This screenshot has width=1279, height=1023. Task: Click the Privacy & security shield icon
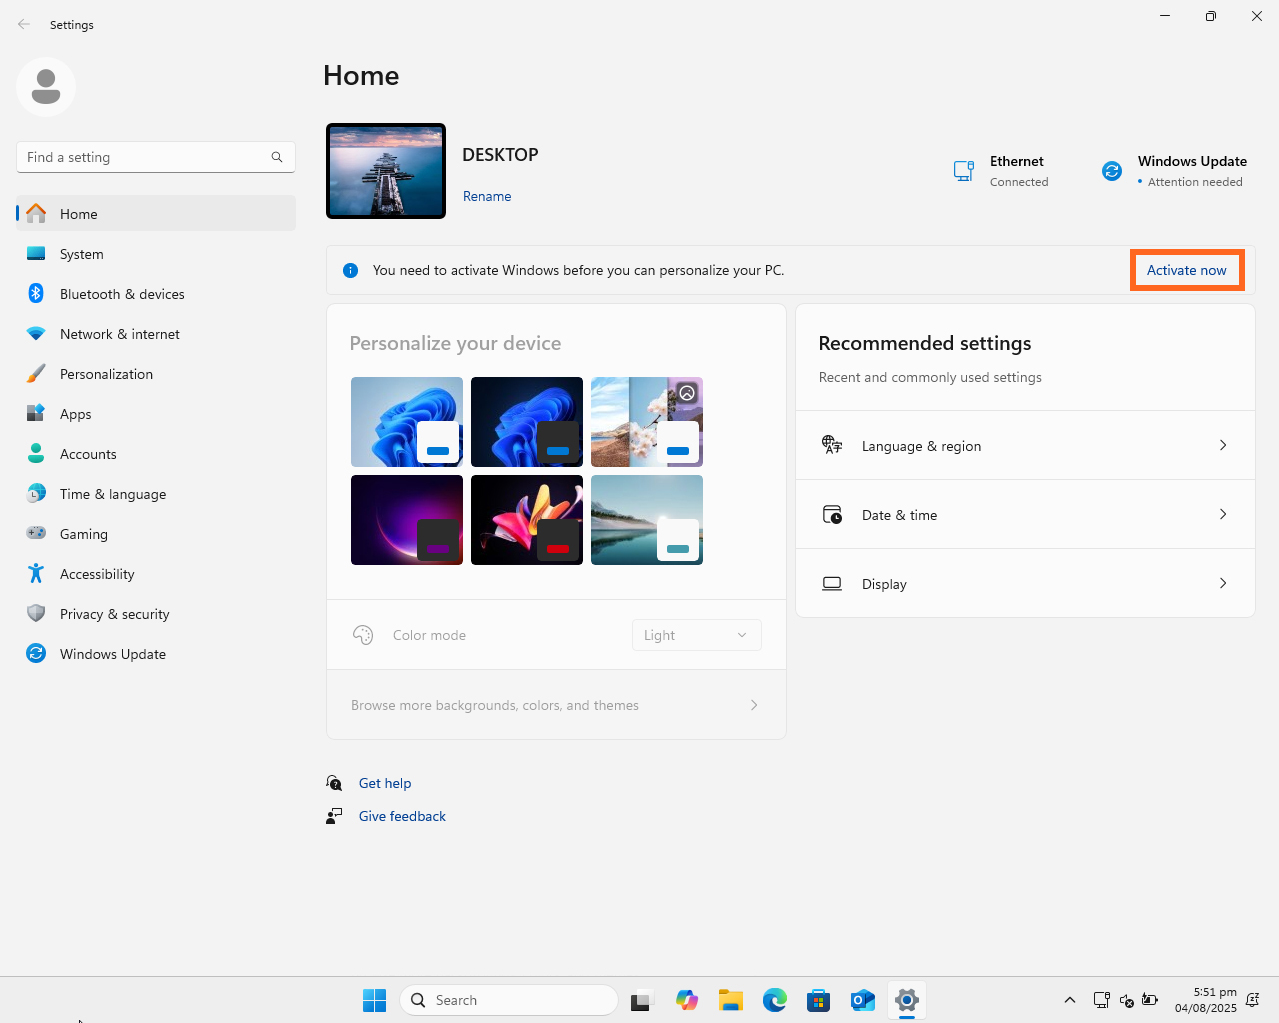pyautogui.click(x=36, y=613)
